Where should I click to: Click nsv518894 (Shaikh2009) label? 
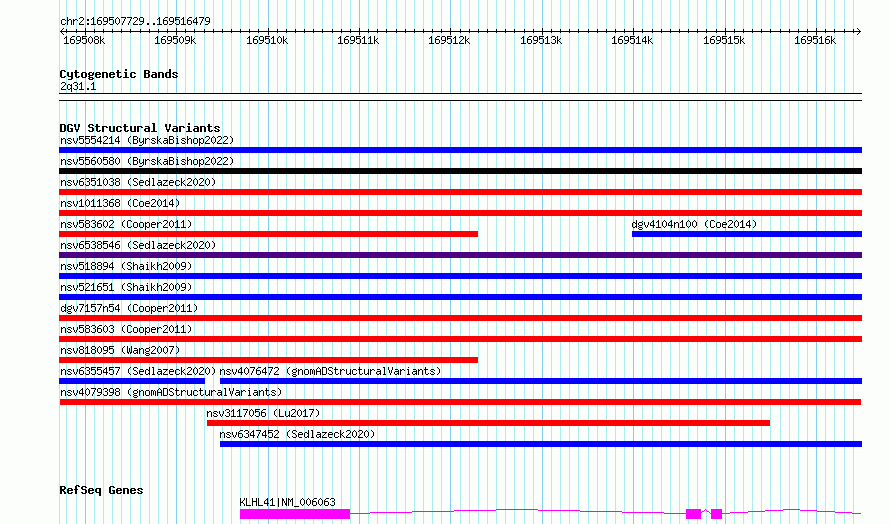click(126, 266)
